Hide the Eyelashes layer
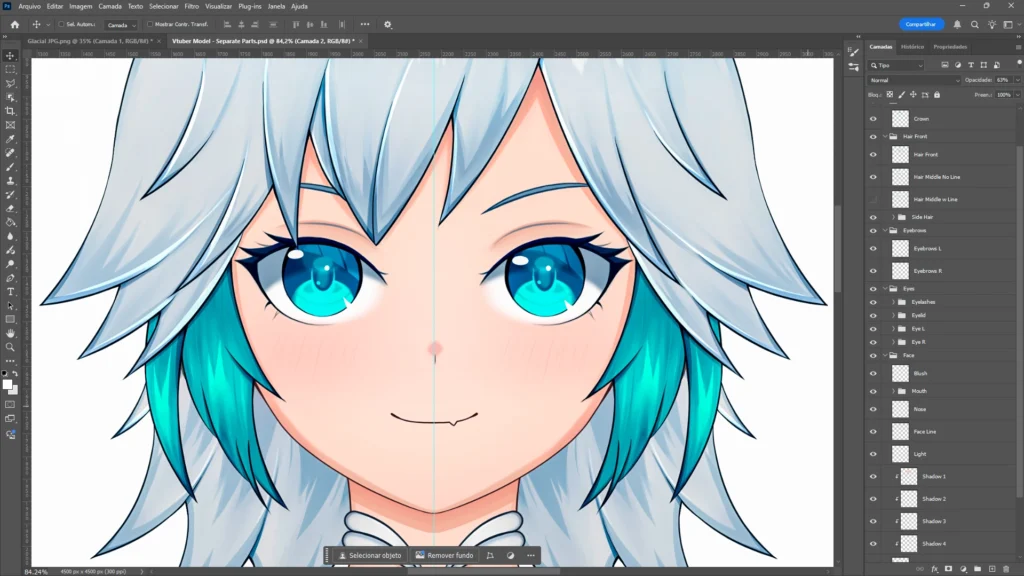 point(873,300)
